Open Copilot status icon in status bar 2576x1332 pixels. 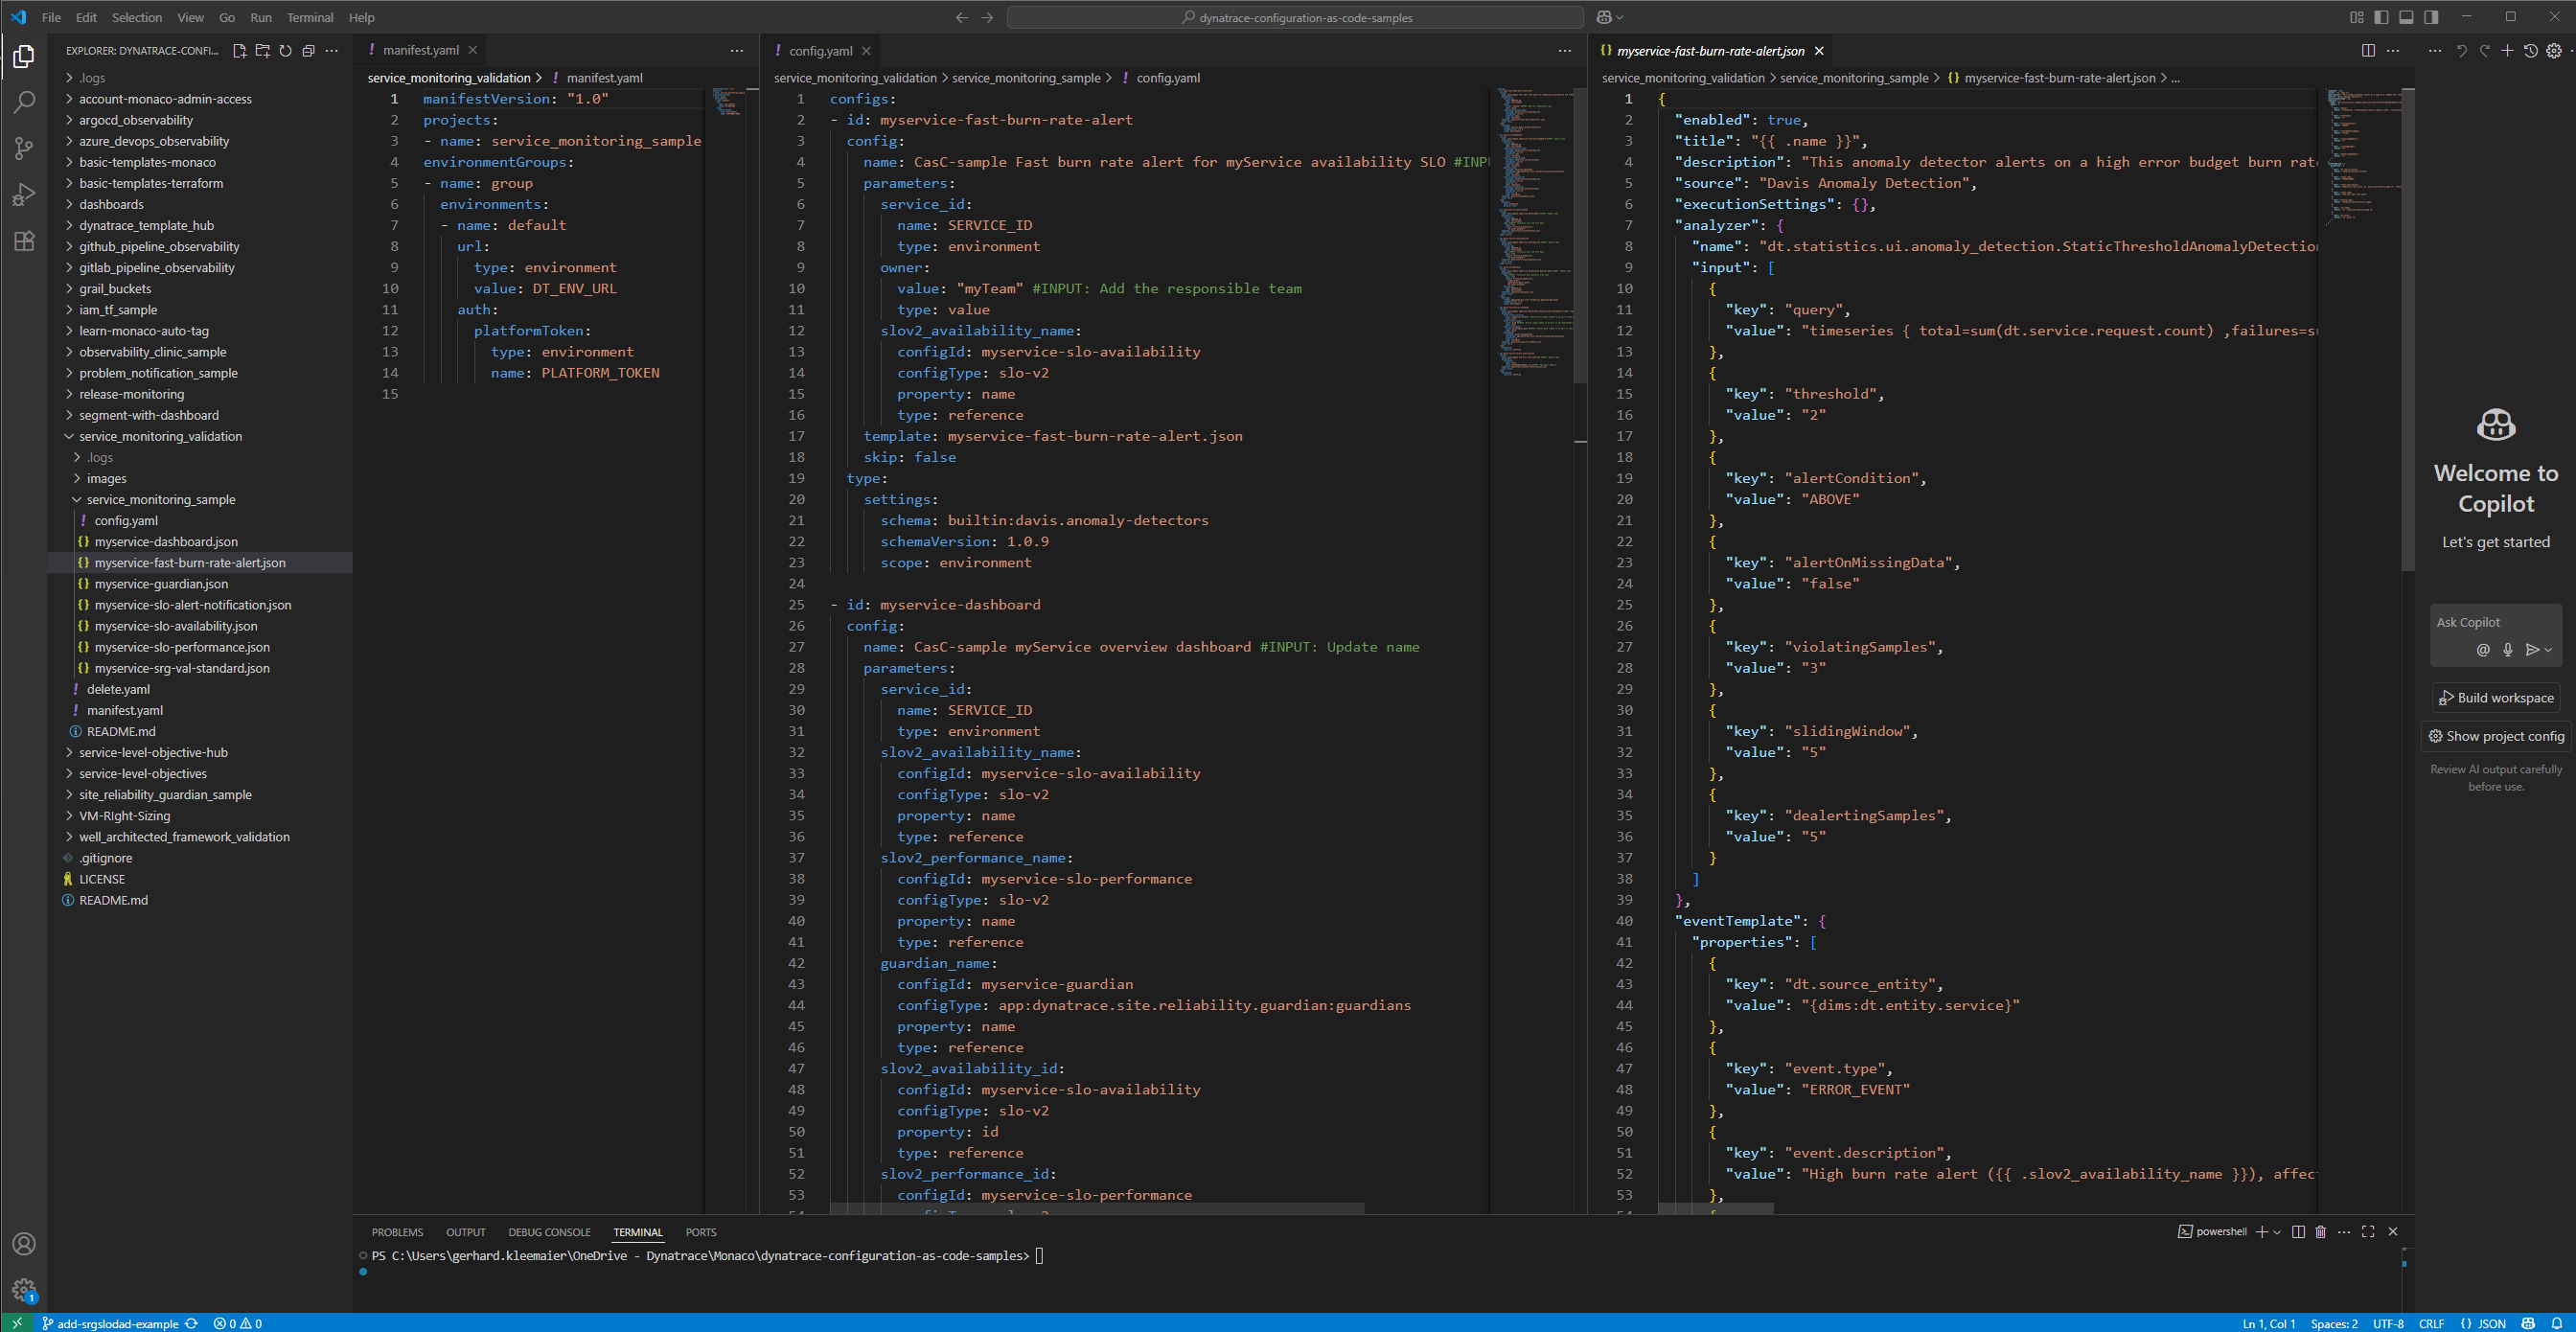point(2528,1323)
